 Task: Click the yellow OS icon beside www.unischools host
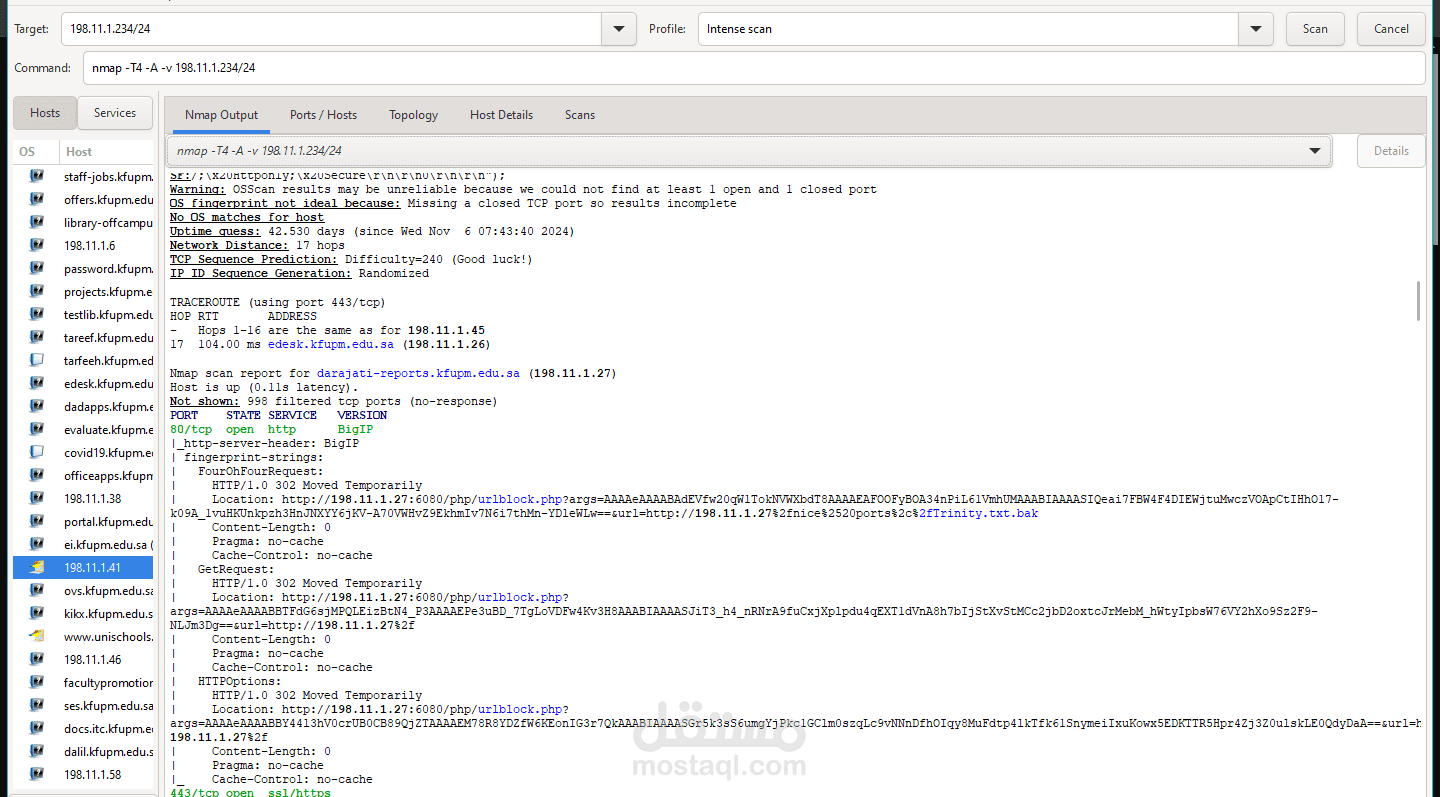tap(37, 636)
